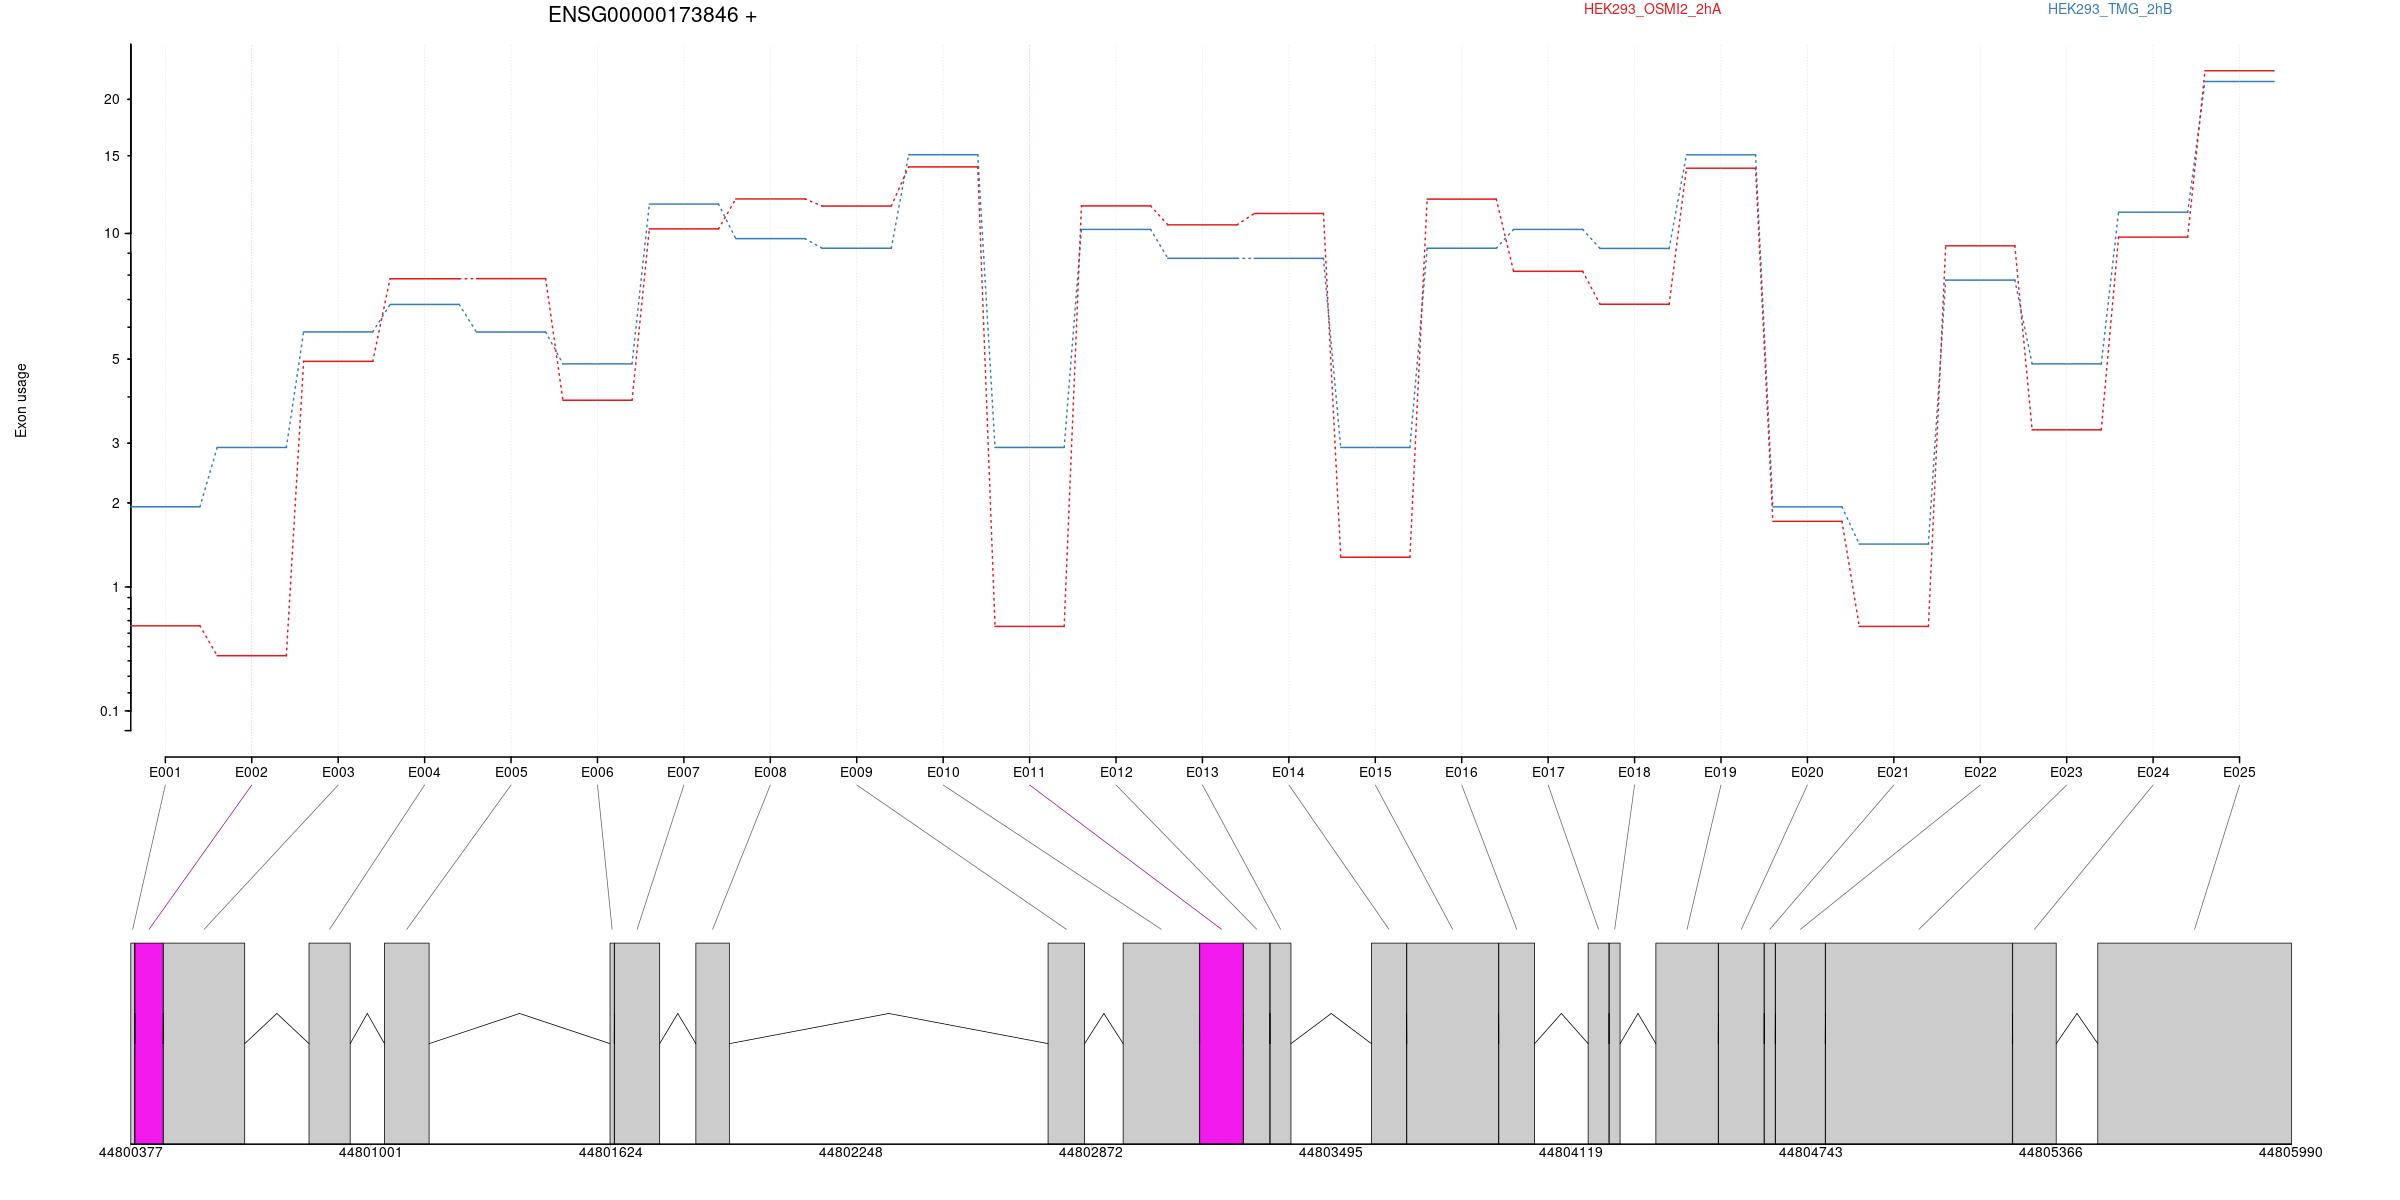Viewport: 2400px width, 1200px height.
Task: Click exon label E011
Action: (1029, 772)
